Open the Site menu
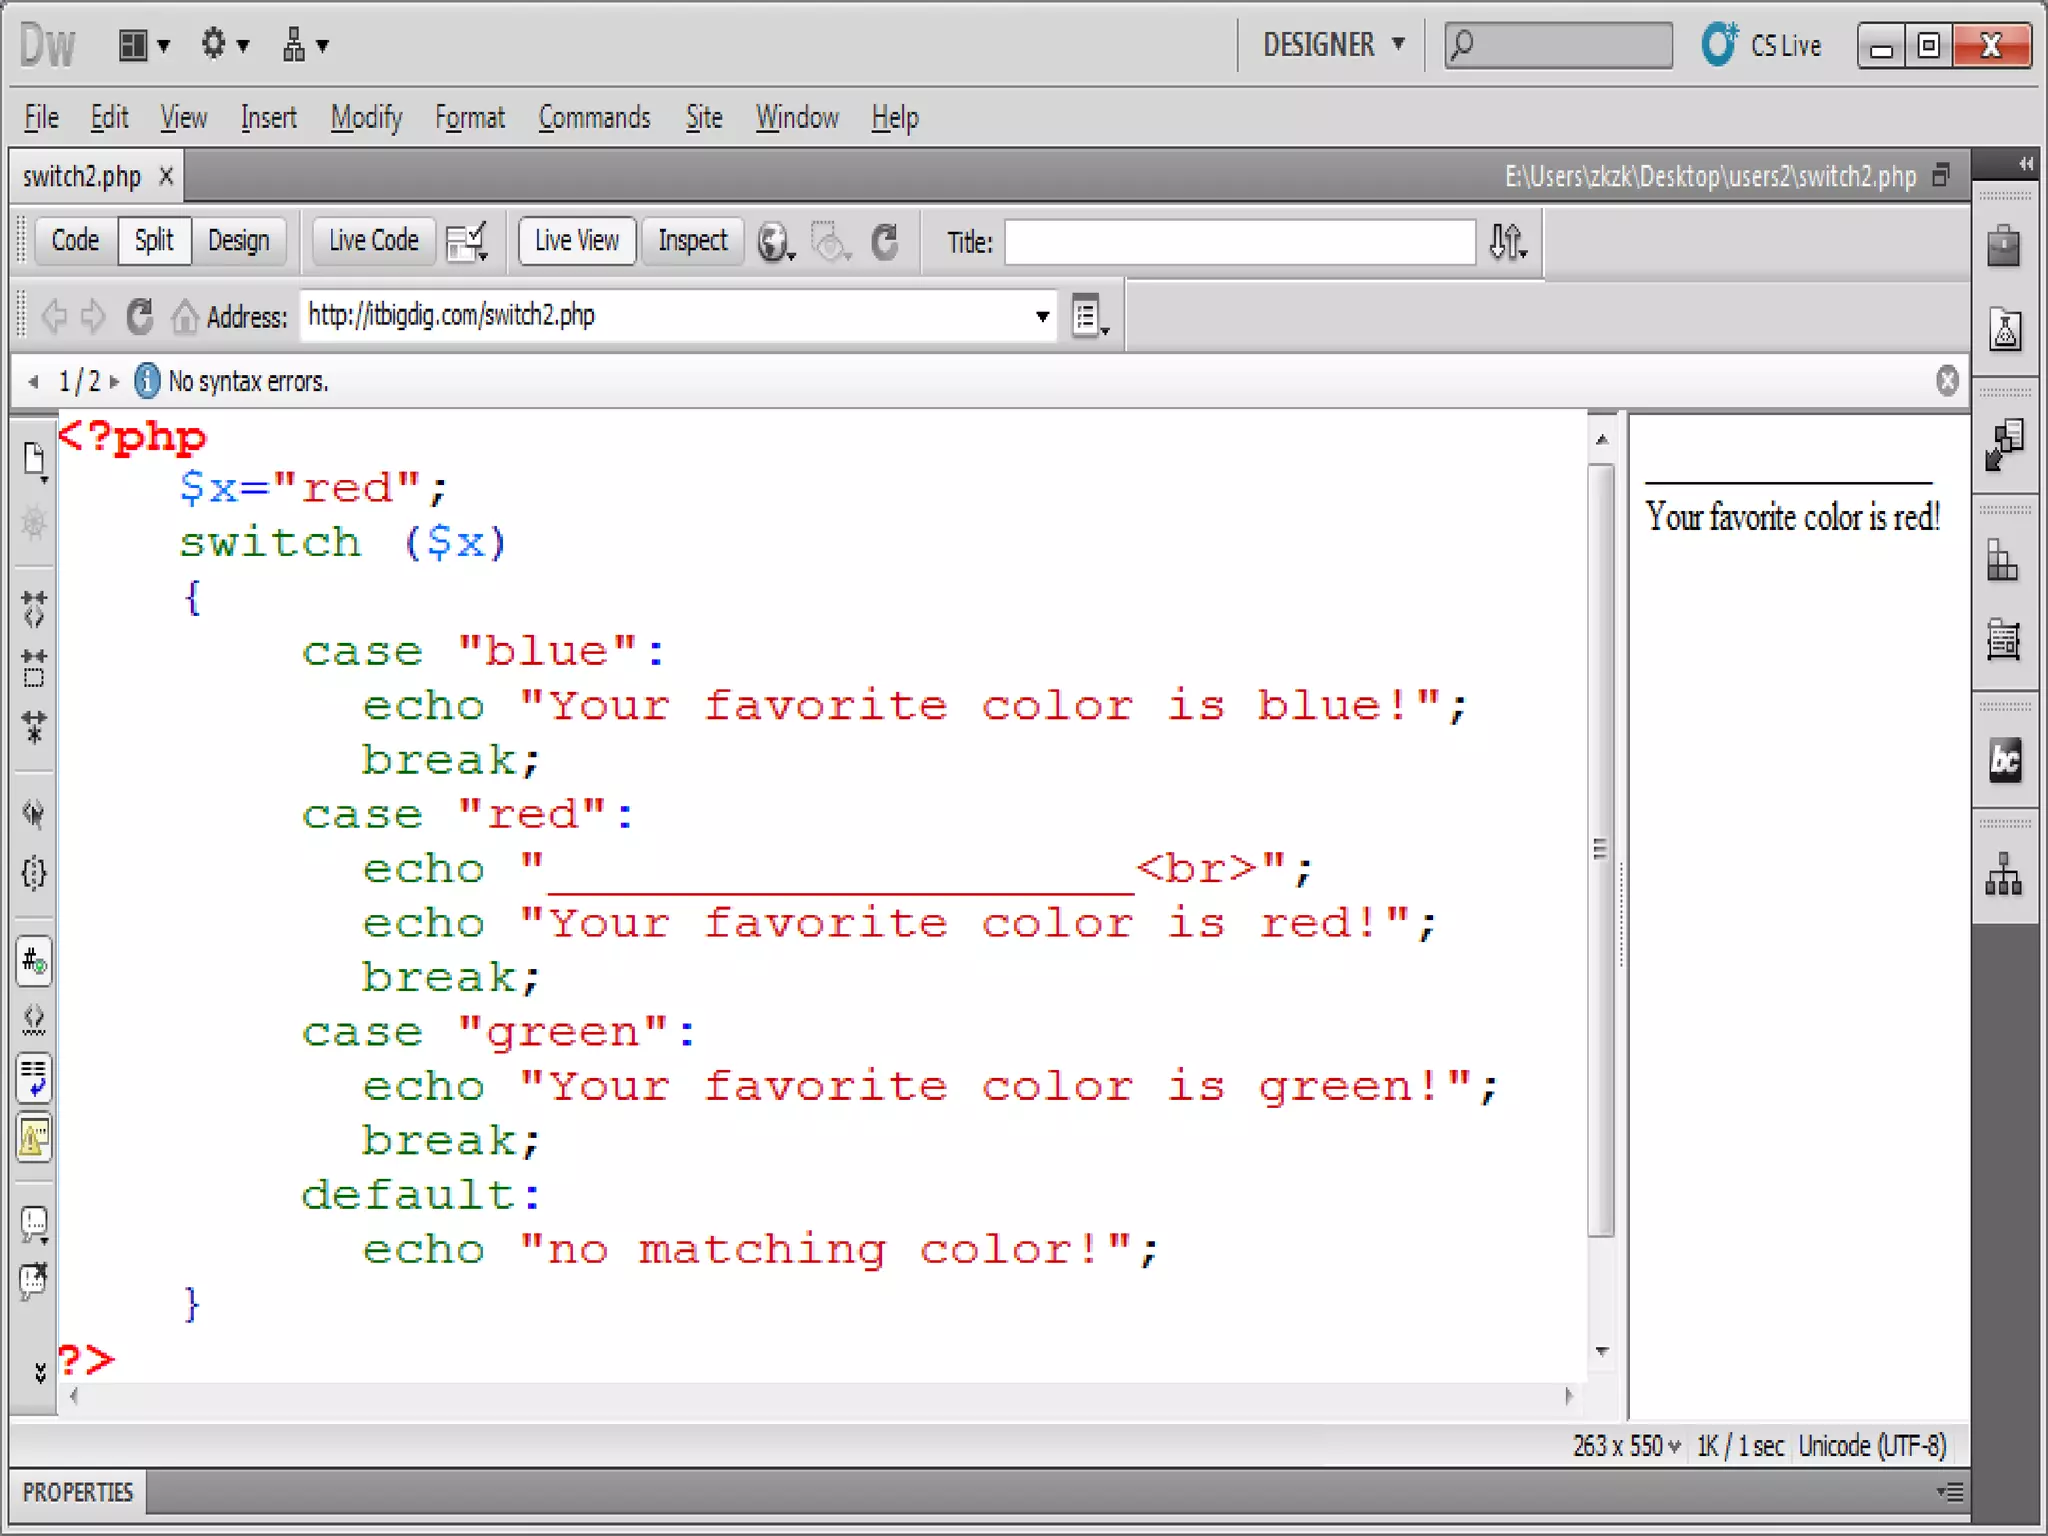The height and width of the screenshot is (1536, 2048). pyautogui.click(x=704, y=118)
